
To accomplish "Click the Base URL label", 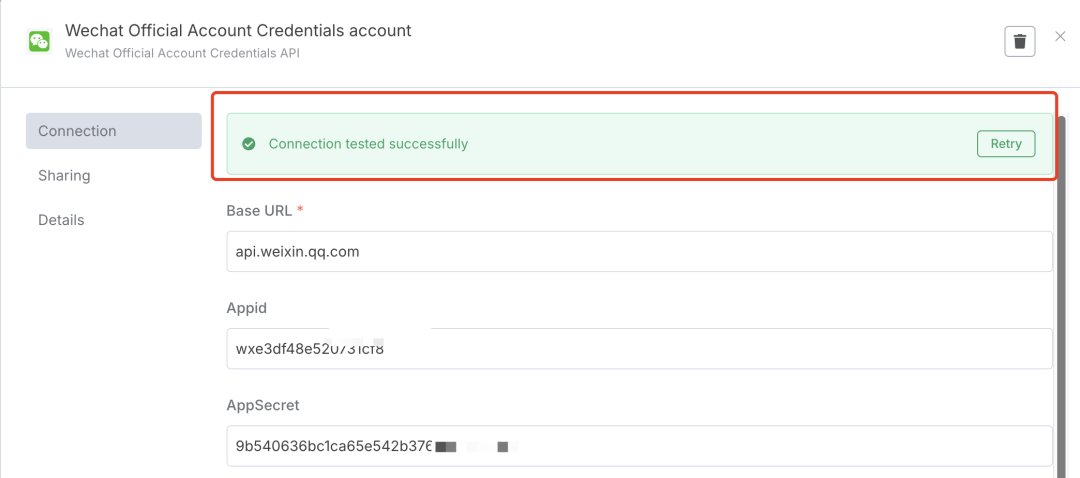I will 259,211.
